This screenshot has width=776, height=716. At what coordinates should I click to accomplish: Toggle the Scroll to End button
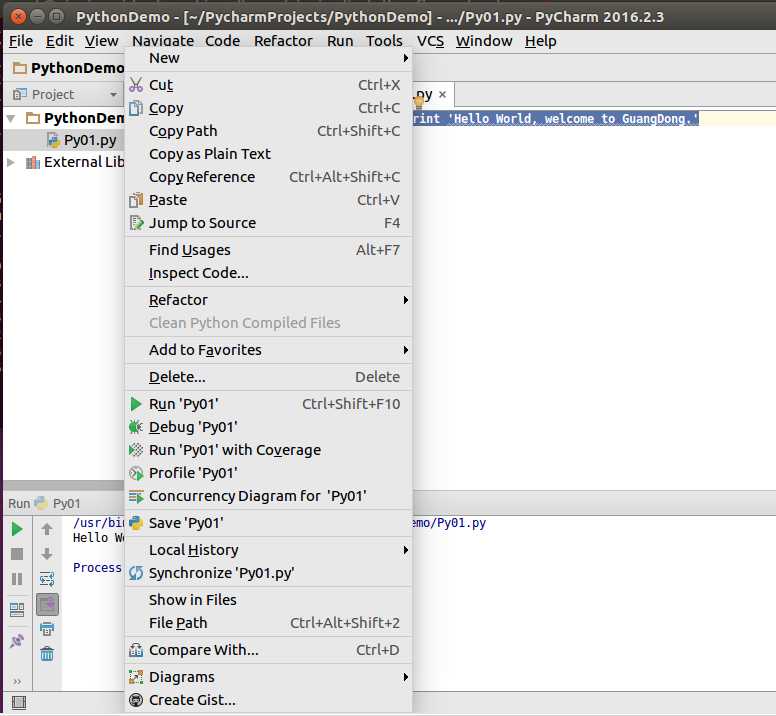coord(48,604)
